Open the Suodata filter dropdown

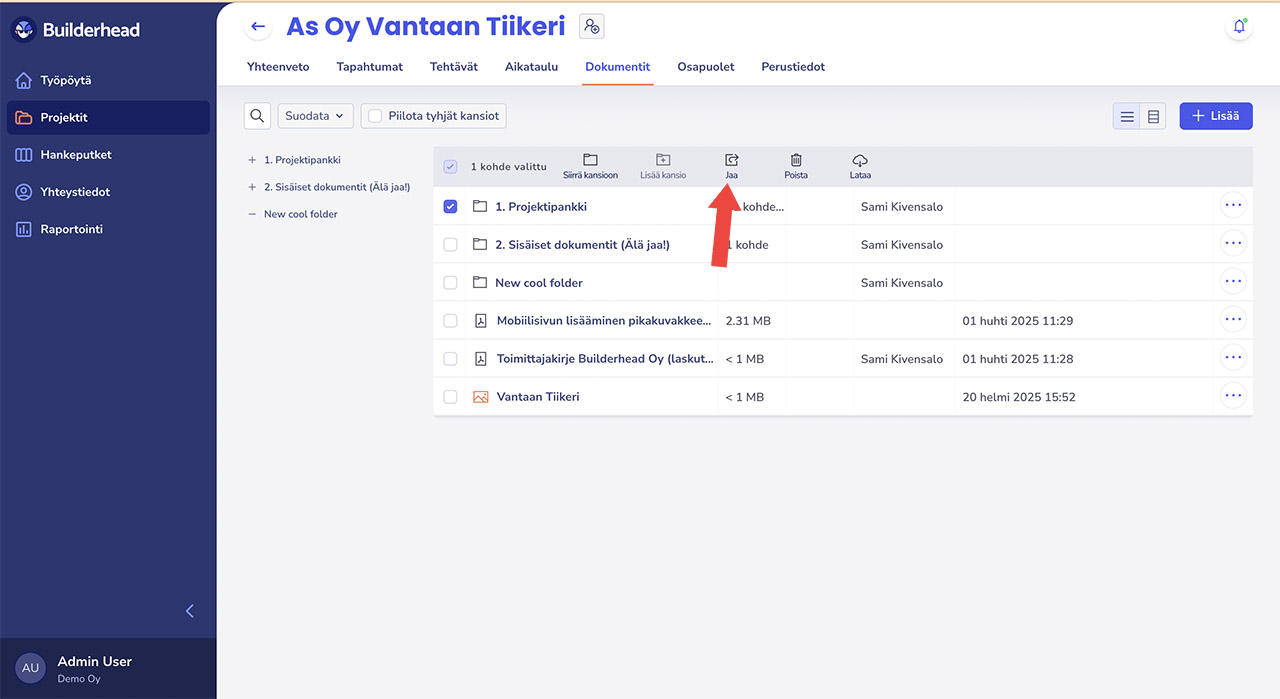point(314,116)
